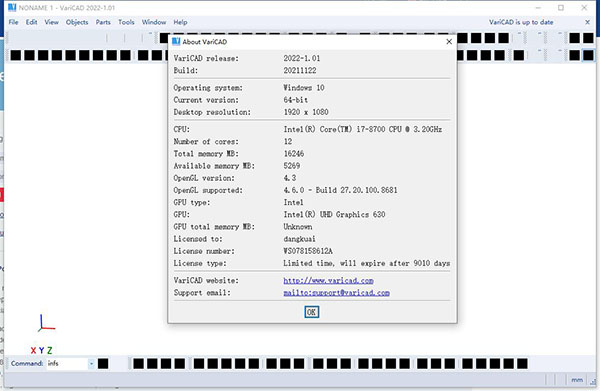Select the release value '2022-1.01'
The image size is (600, 391).
[x=302, y=59]
